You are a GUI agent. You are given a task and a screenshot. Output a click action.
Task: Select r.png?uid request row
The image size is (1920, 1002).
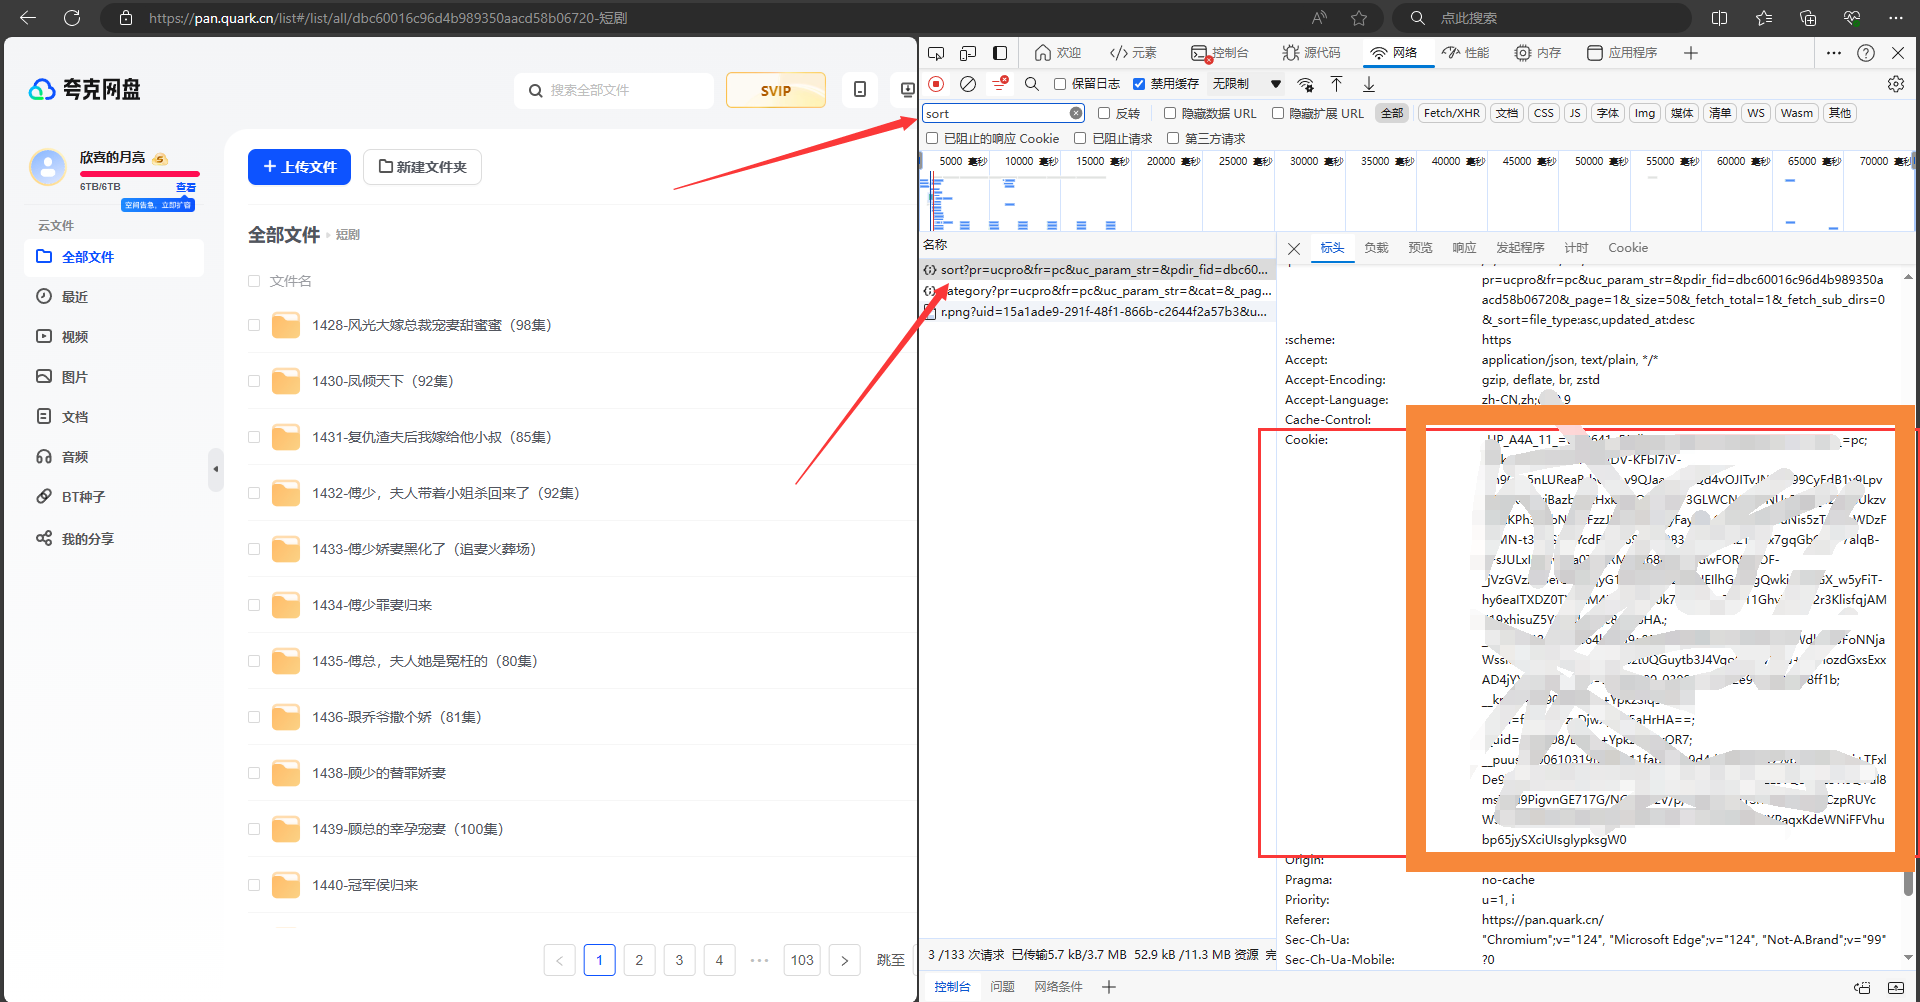coord(1097,312)
